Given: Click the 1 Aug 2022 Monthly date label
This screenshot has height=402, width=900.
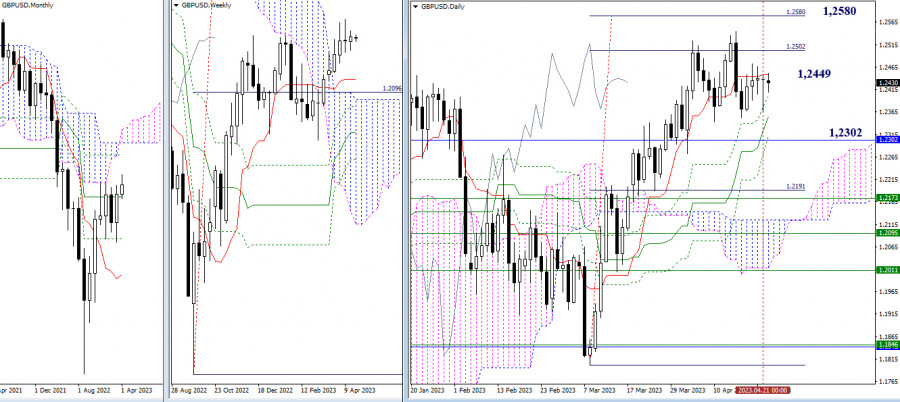Looking at the screenshot, I should [92, 390].
